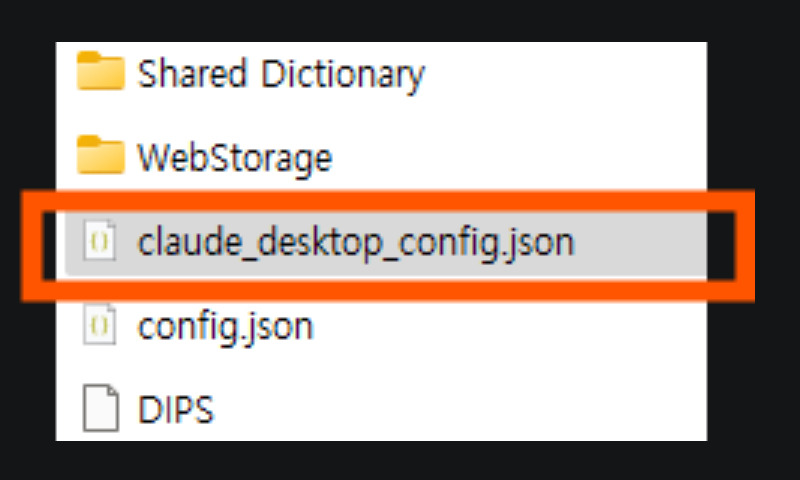This screenshot has width=800, height=480.
Task: Click the blank document icon beside DIPS
Action: (x=99, y=409)
